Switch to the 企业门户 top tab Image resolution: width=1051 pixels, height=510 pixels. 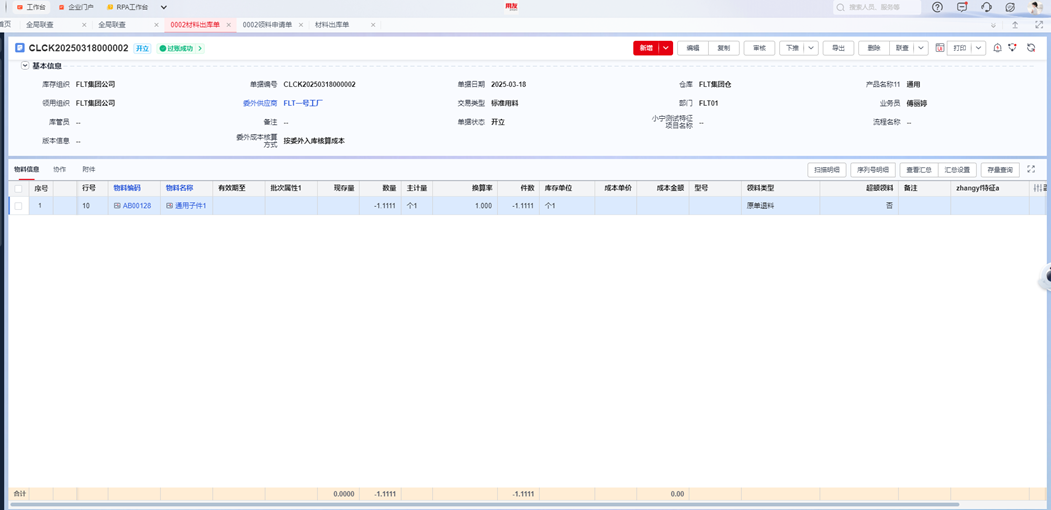click(76, 7)
